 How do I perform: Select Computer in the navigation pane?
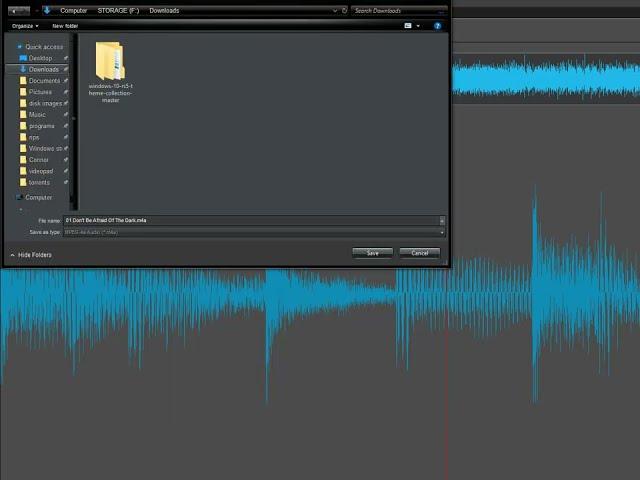(38, 198)
